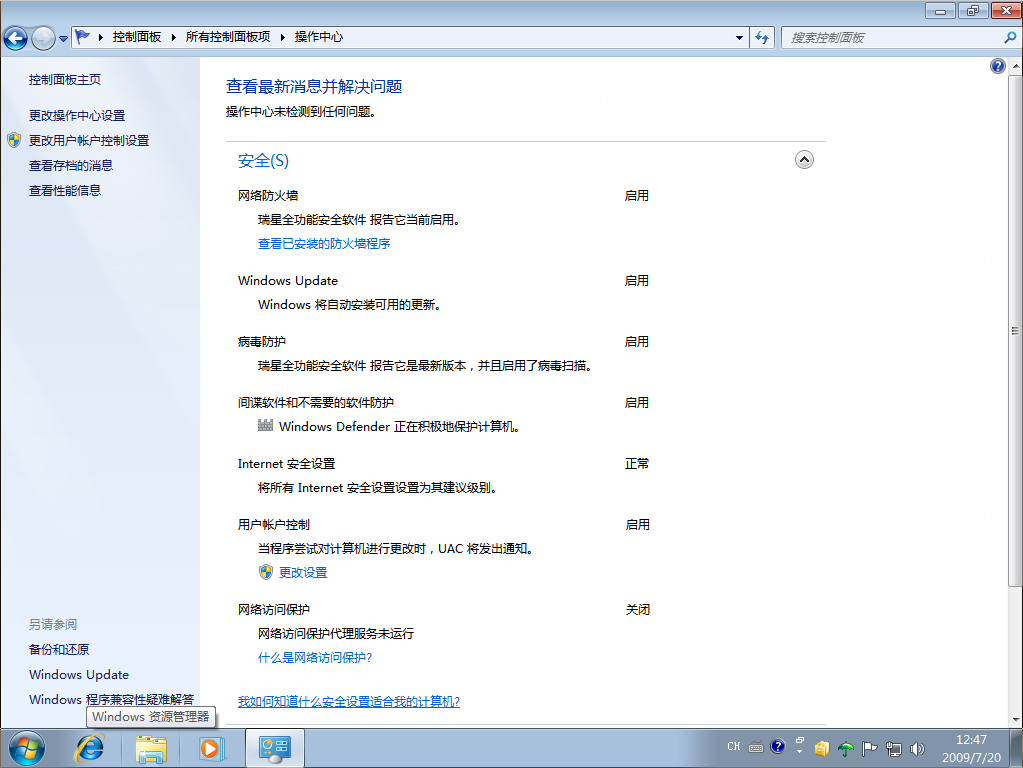Open the address bar history dropdown
This screenshot has width=1023, height=768.
click(740, 37)
